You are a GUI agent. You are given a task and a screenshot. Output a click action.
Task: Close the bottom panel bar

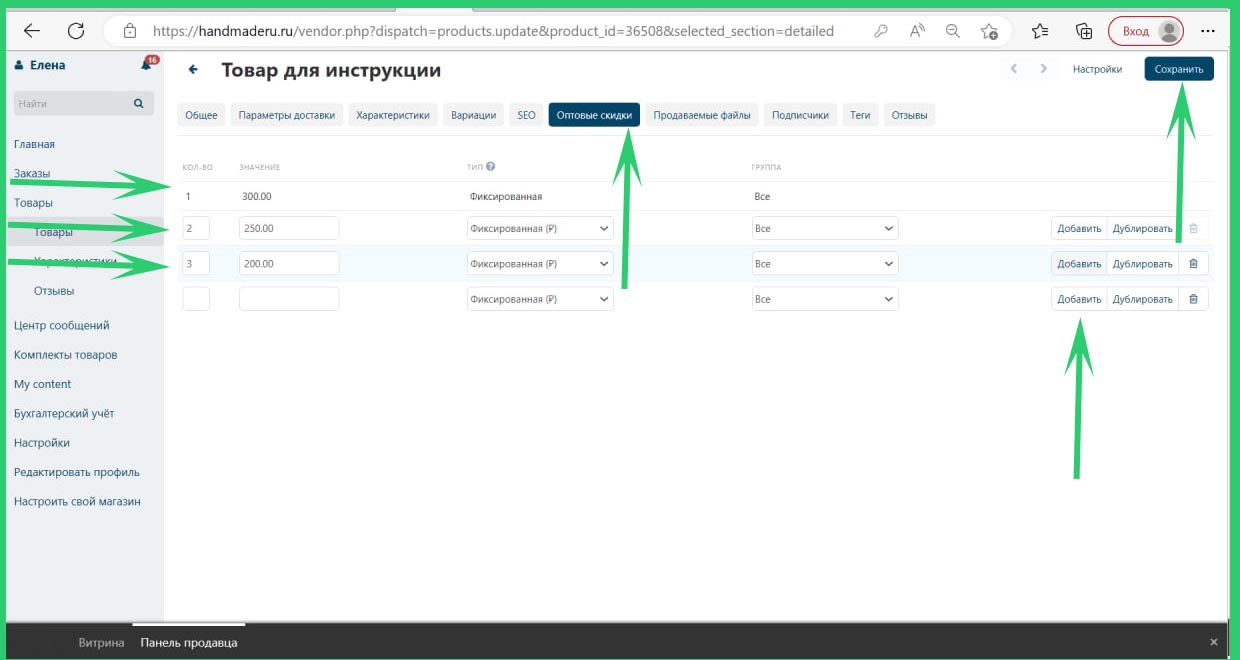tap(1214, 642)
